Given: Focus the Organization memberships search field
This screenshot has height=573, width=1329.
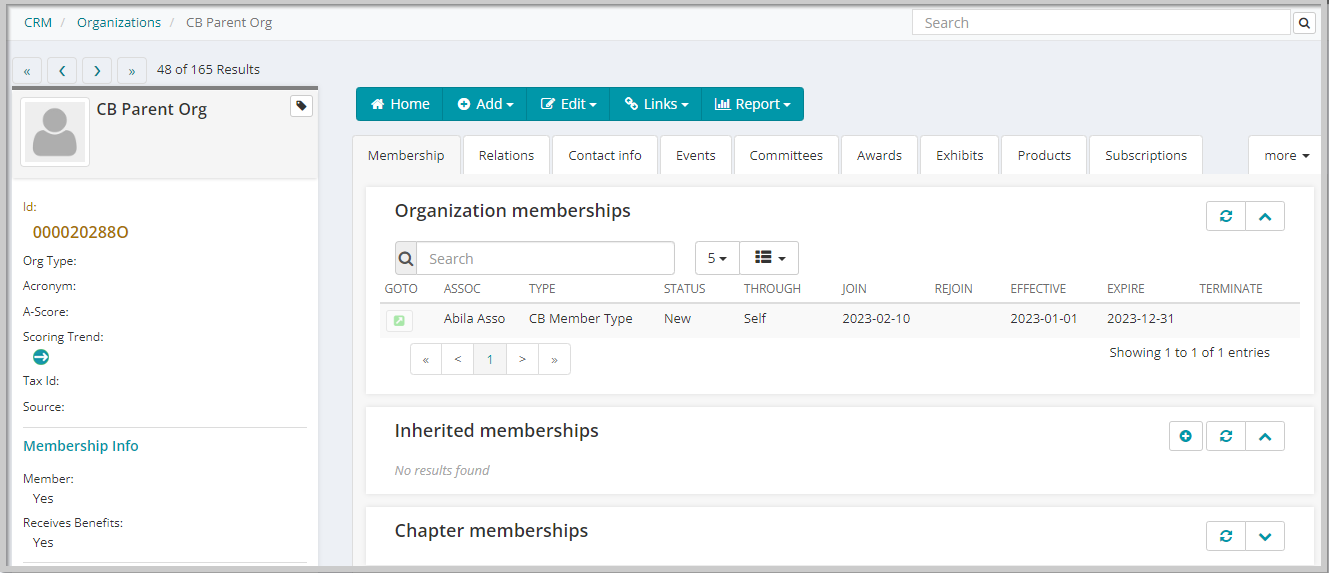Looking at the screenshot, I should (545, 258).
